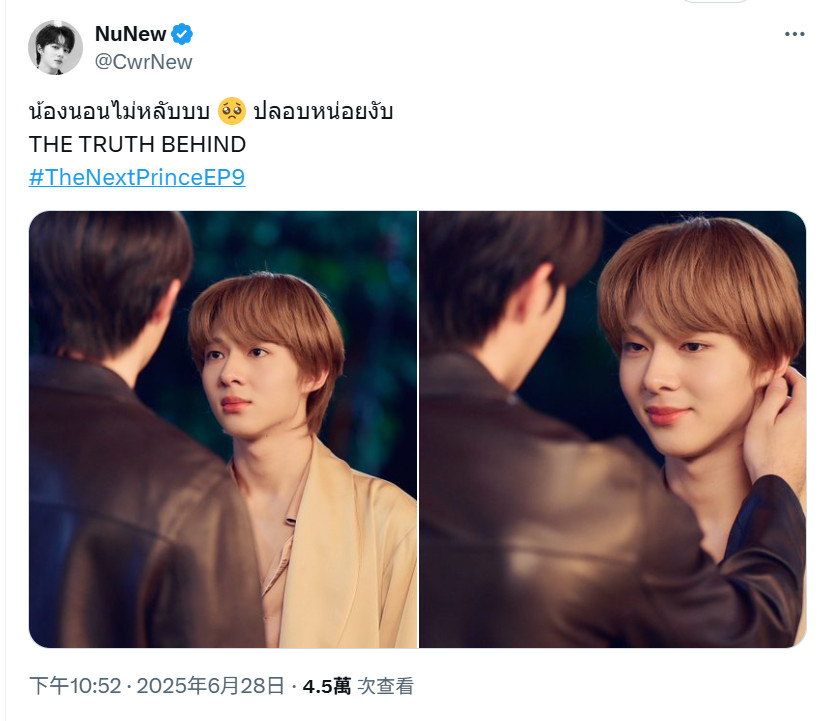This screenshot has height=721, width=822.
Task: Click the THE TRUTH BEHIND text line
Action: coord(137,144)
